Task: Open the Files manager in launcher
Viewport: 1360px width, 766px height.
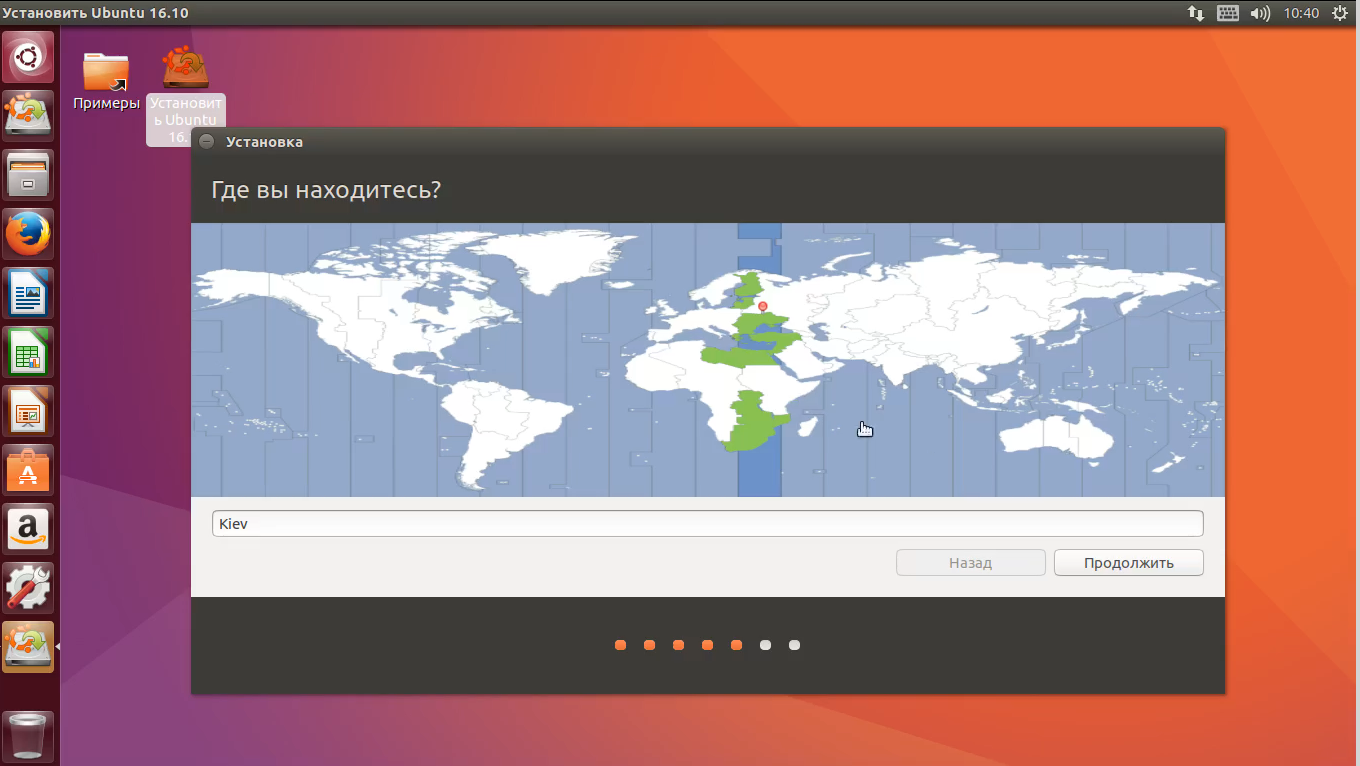Action: [28, 175]
